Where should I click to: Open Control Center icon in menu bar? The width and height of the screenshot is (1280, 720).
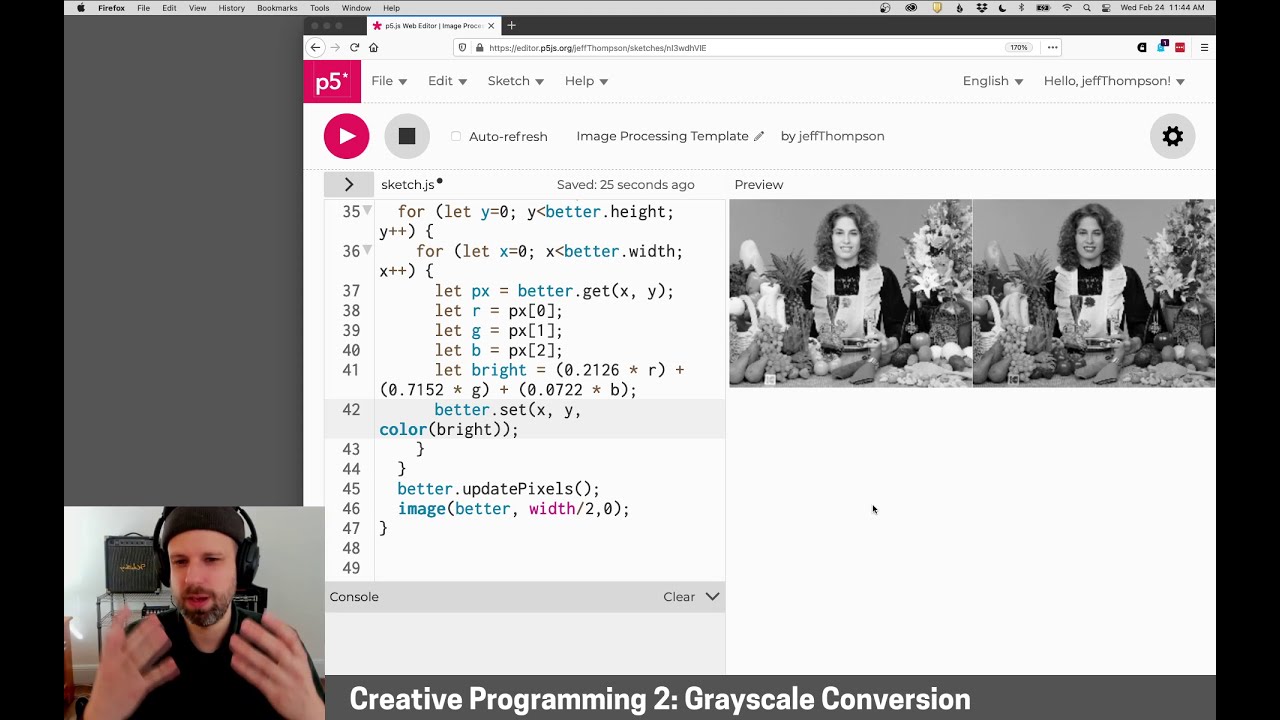coord(1105,7)
